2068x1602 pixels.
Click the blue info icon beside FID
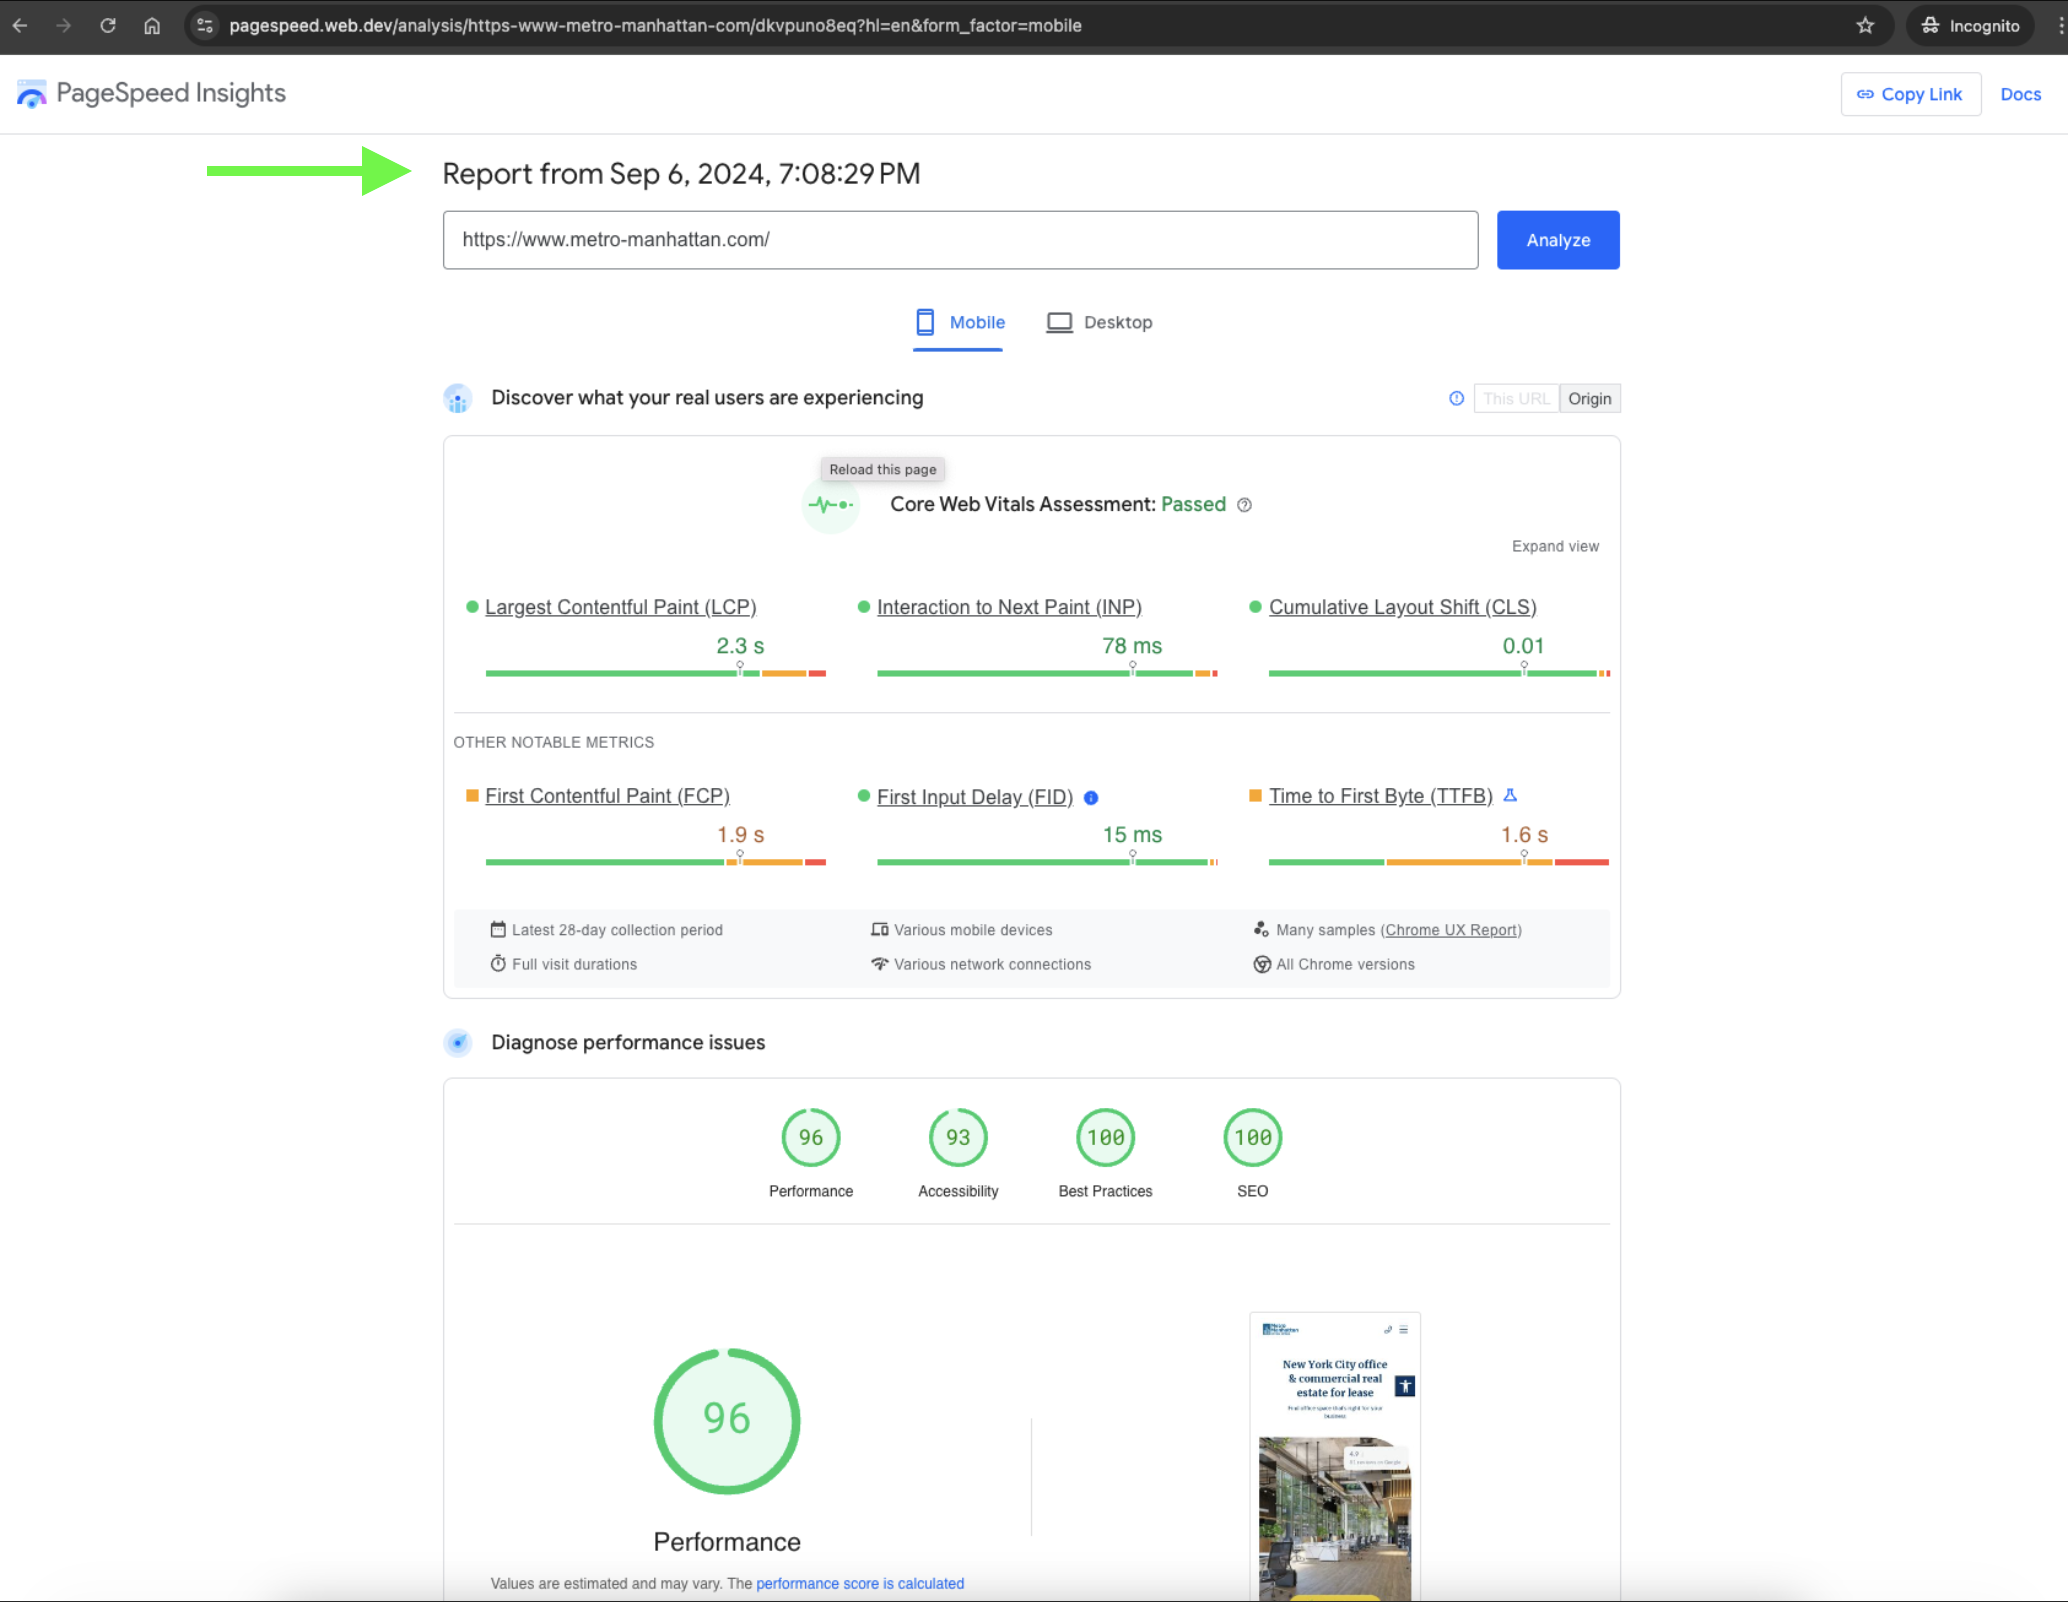(x=1091, y=798)
